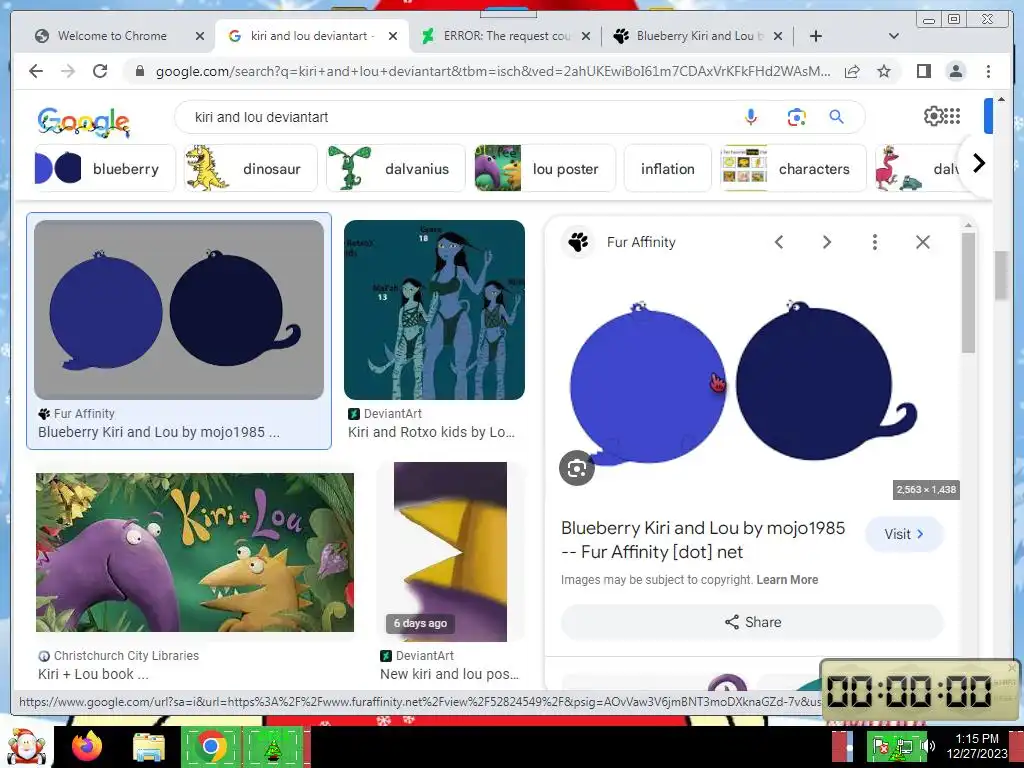Open Fur Affinity paw source icon

click(578, 242)
